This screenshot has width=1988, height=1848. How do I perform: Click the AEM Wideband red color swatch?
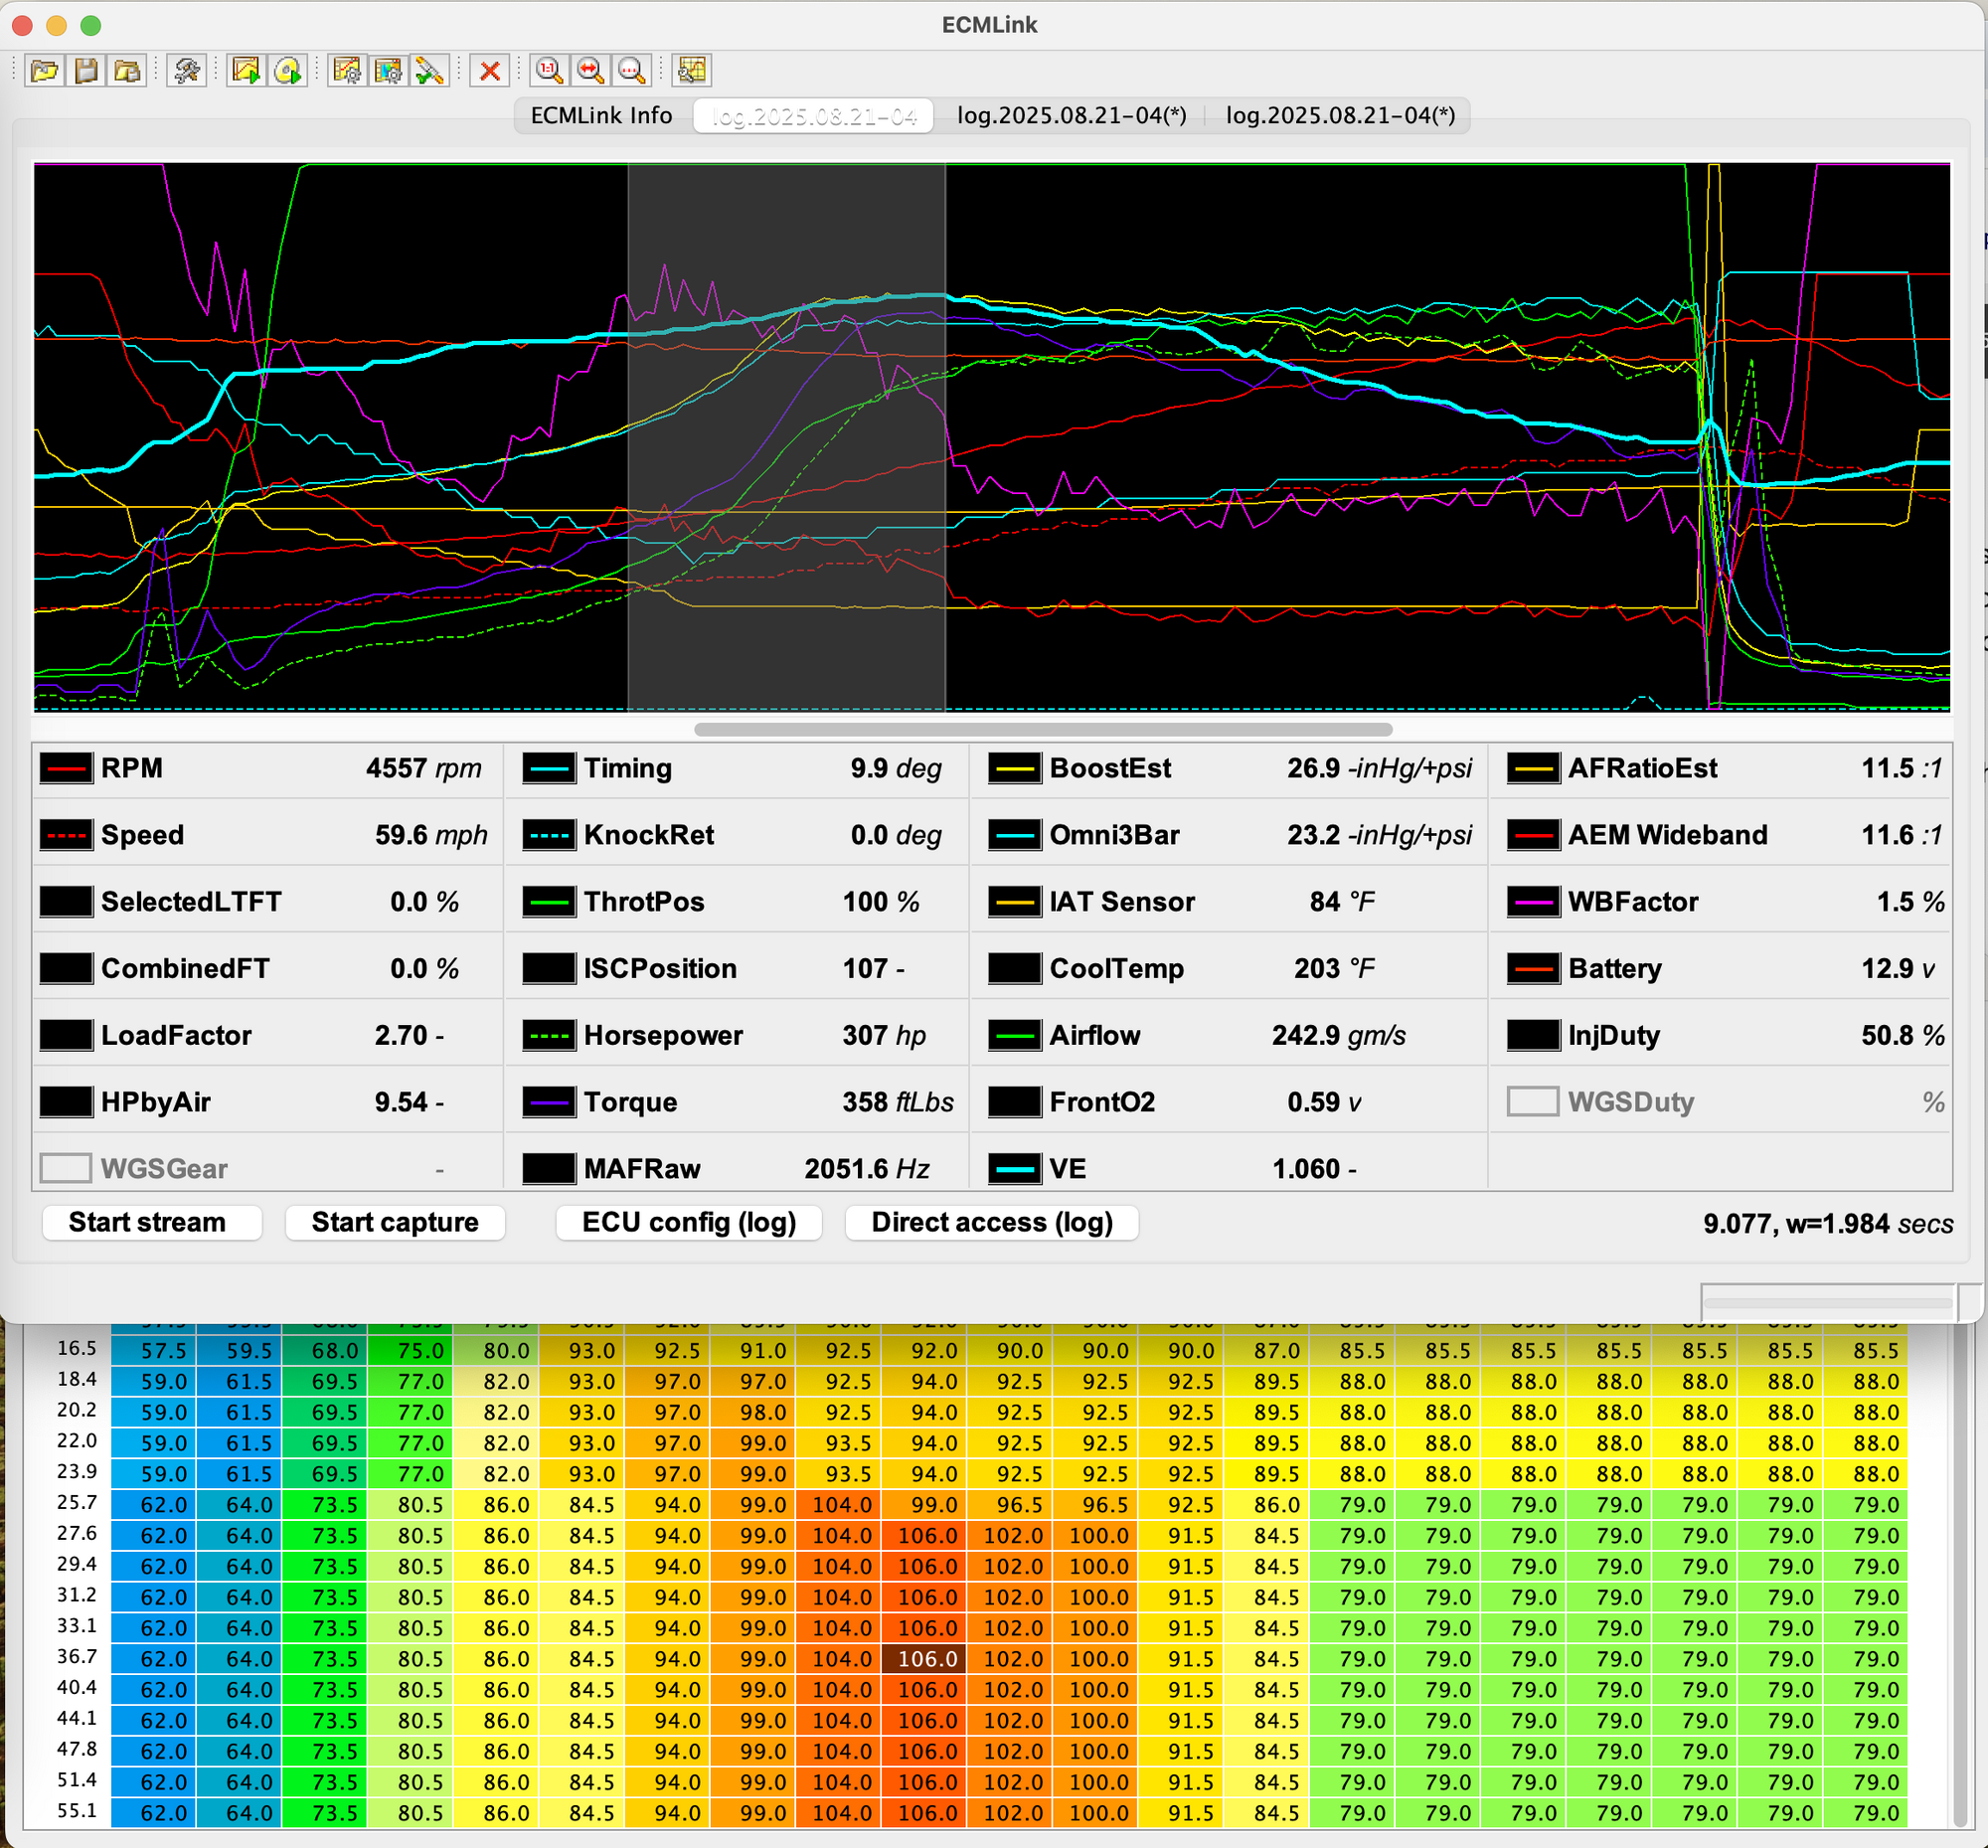[x=1534, y=835]
